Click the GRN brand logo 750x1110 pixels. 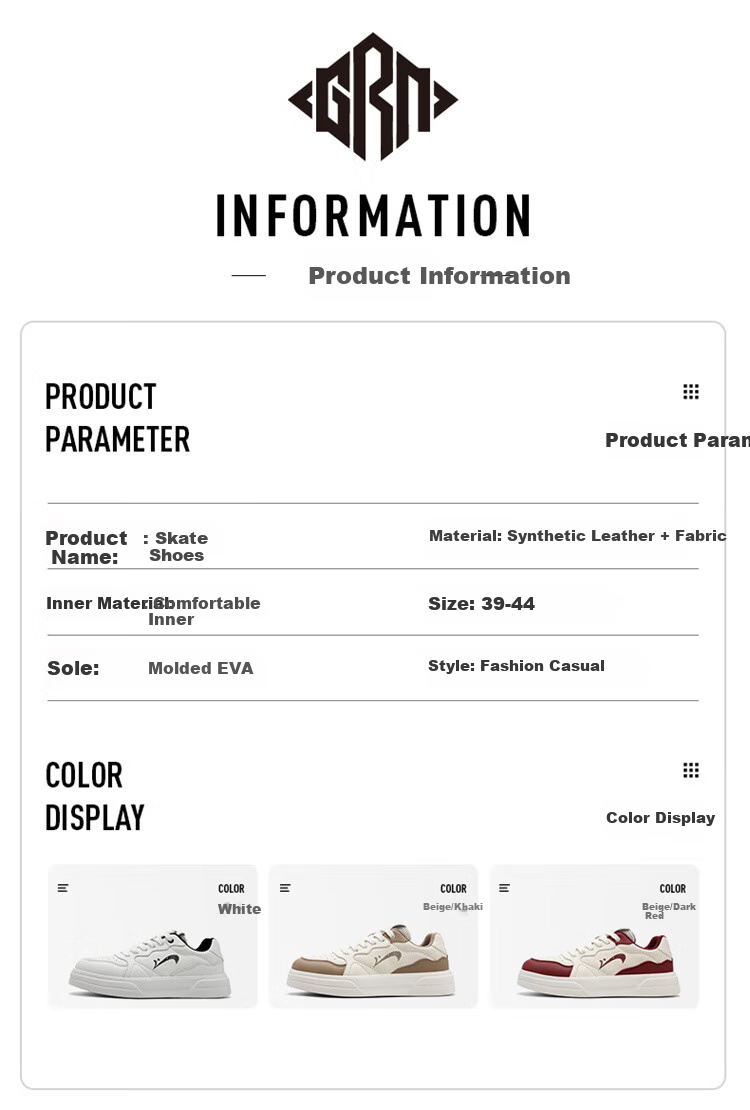pos(373,97)
